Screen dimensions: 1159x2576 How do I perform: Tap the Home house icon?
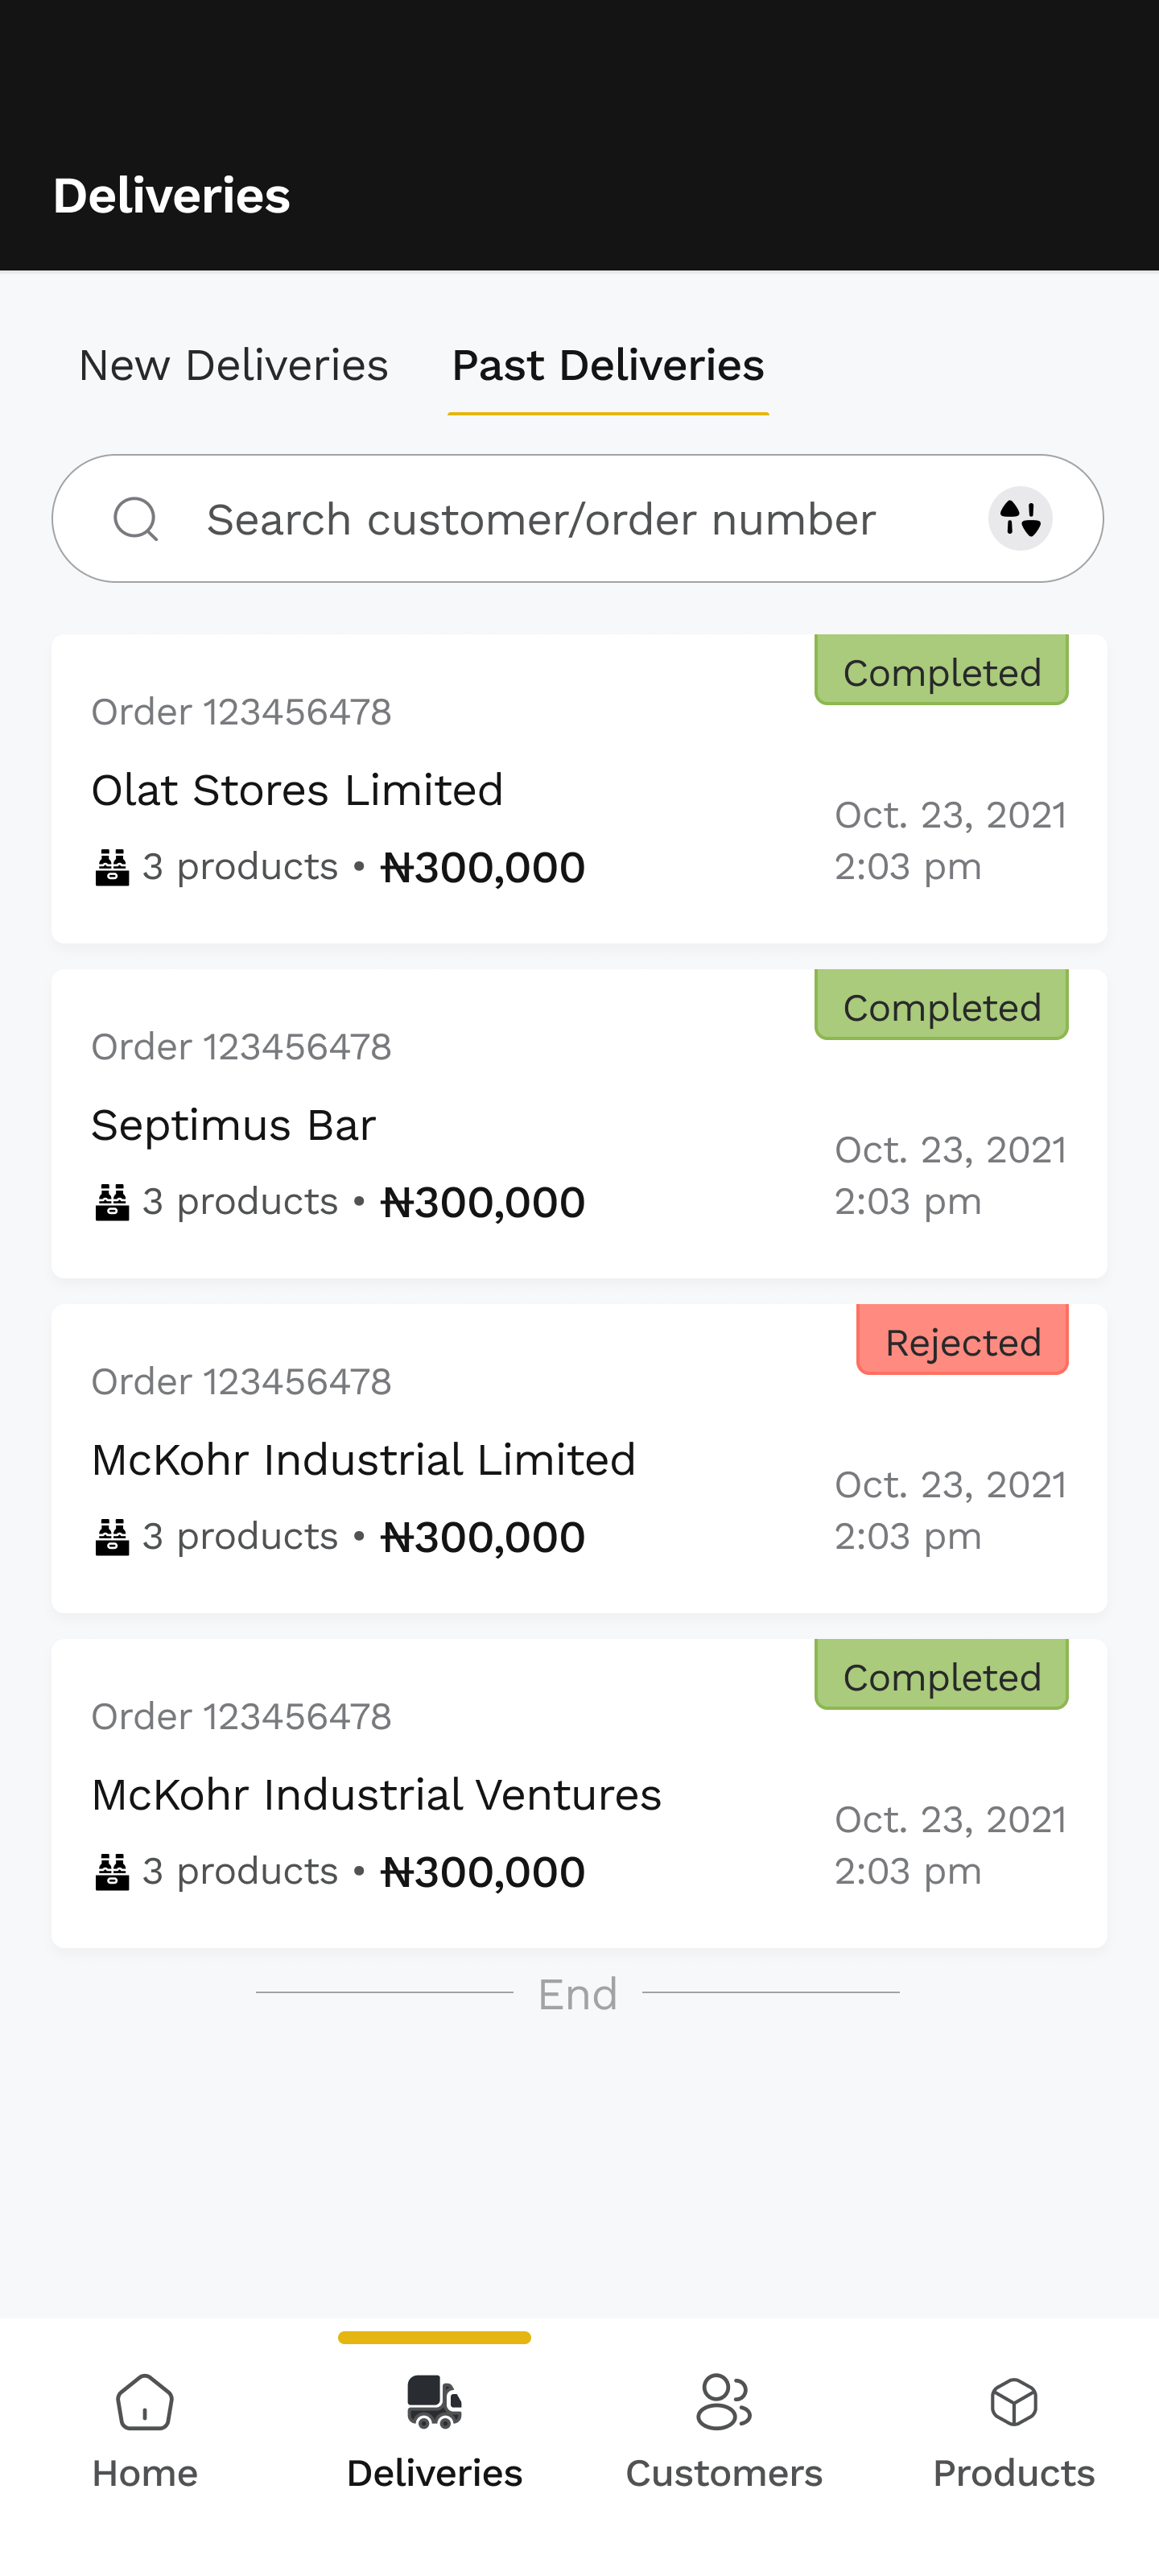point(145,2402)
